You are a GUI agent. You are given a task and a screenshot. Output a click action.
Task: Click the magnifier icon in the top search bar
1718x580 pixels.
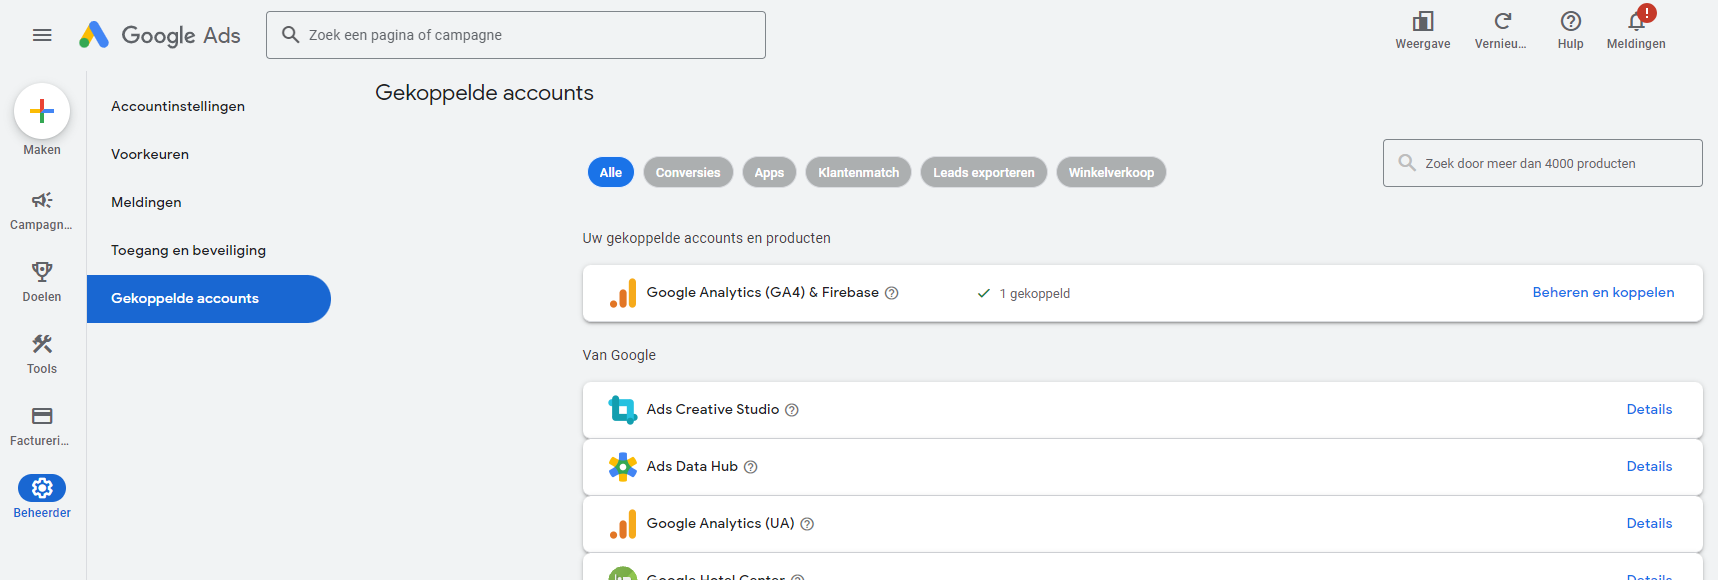(291, 35)
